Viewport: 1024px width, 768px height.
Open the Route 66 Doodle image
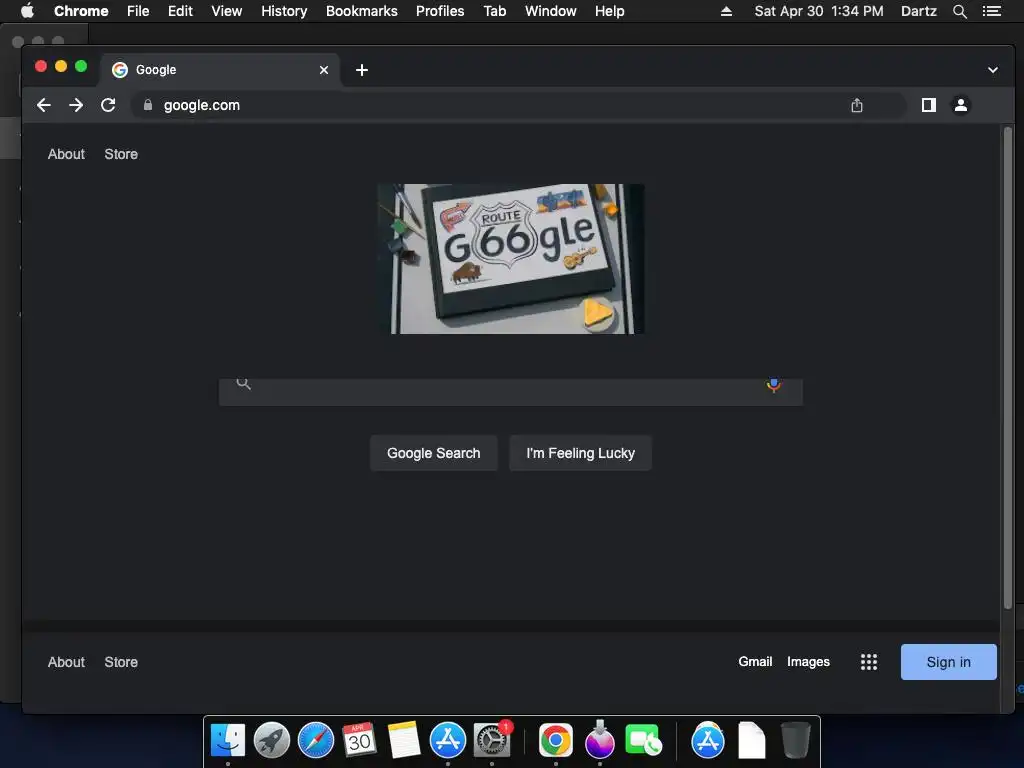(x=511, y=259)
